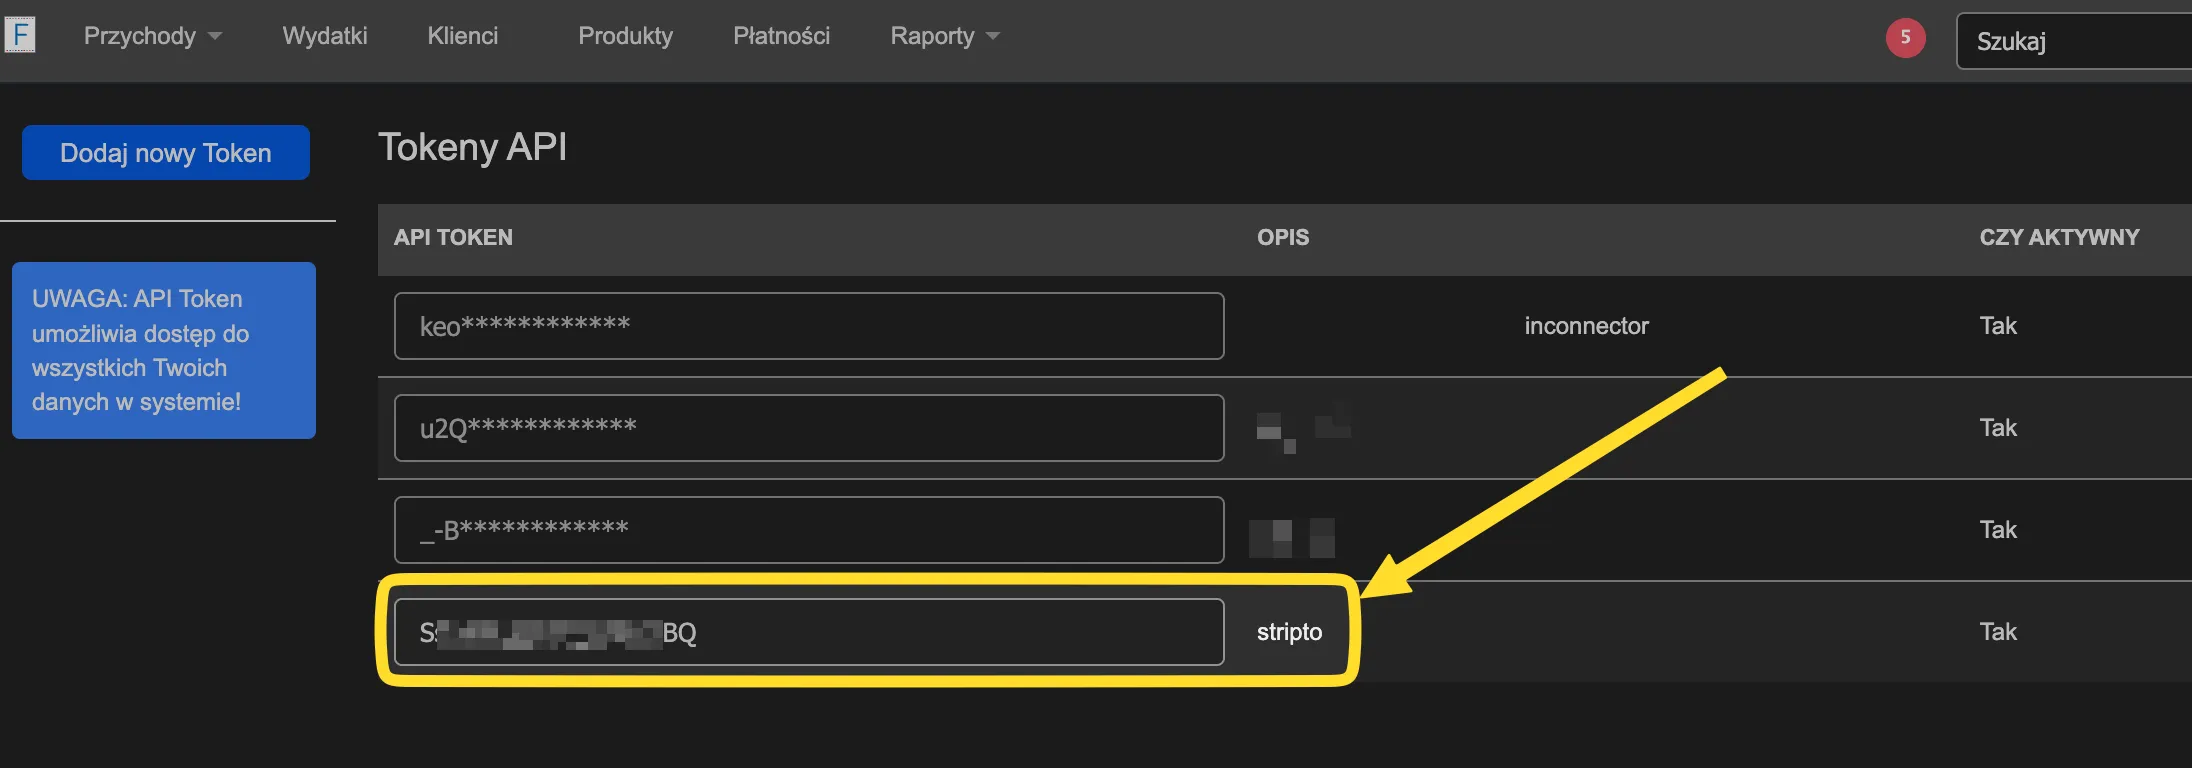Click the F logo icon

20,35
